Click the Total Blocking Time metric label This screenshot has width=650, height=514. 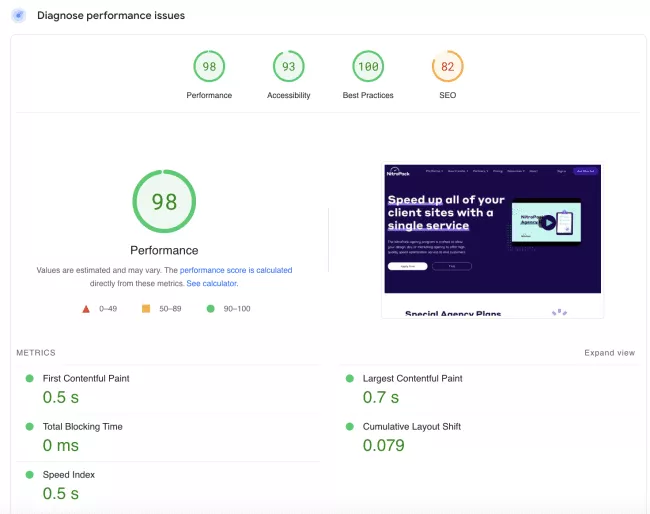click(82, 427)
